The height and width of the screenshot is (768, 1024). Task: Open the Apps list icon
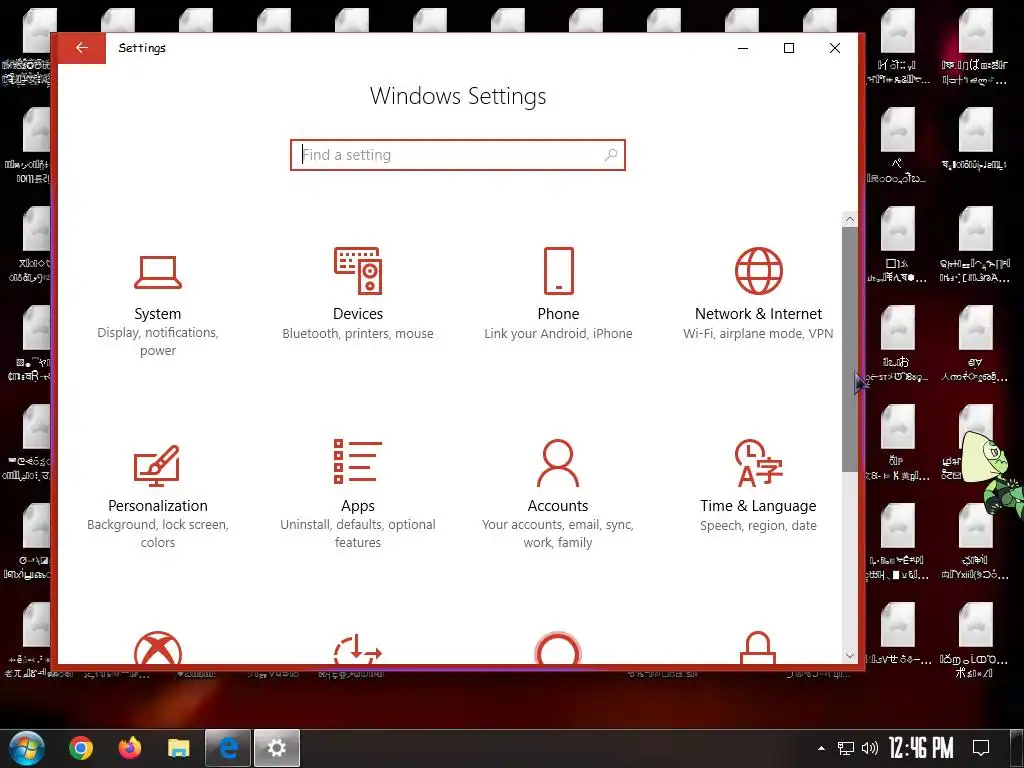click(x=358, y=462)
